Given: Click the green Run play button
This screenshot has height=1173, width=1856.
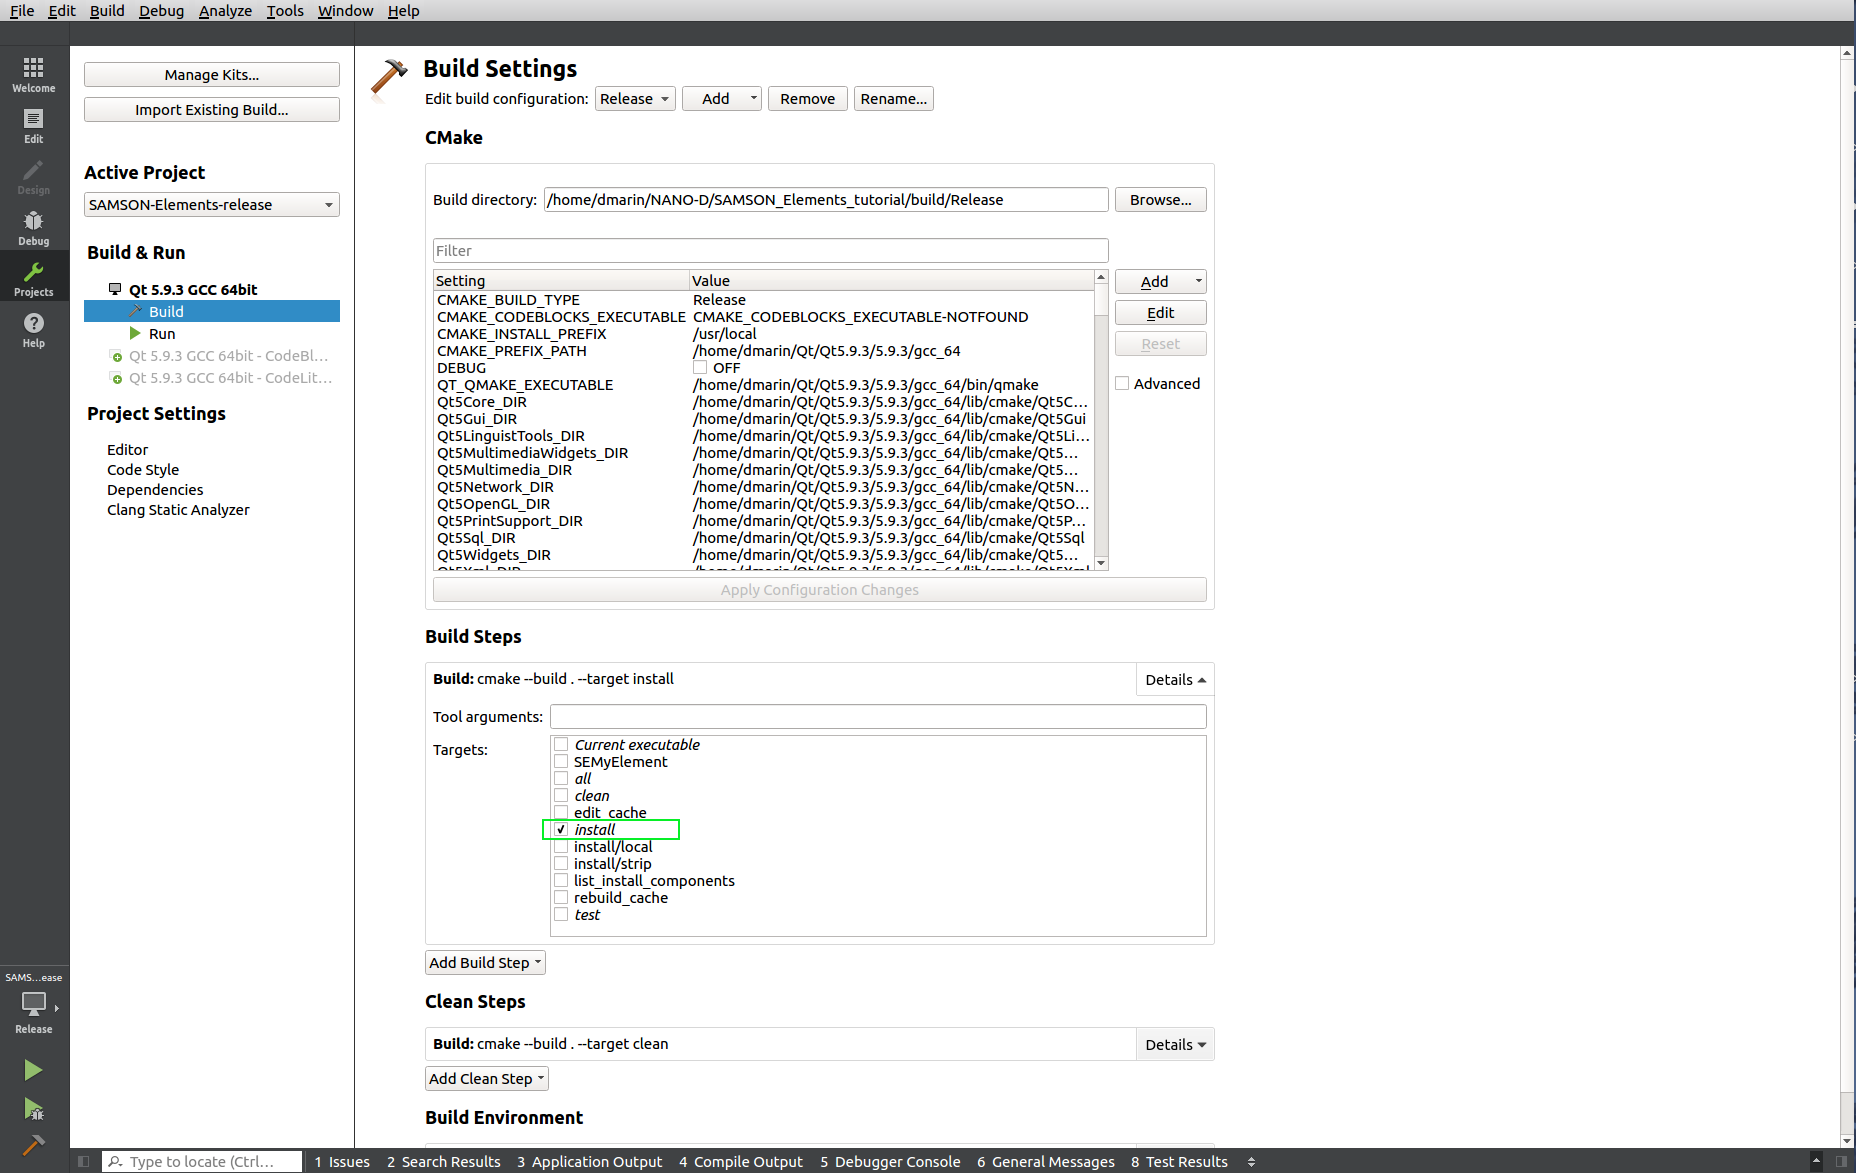Looking at the screenshot, I should tap(33, 1070).
